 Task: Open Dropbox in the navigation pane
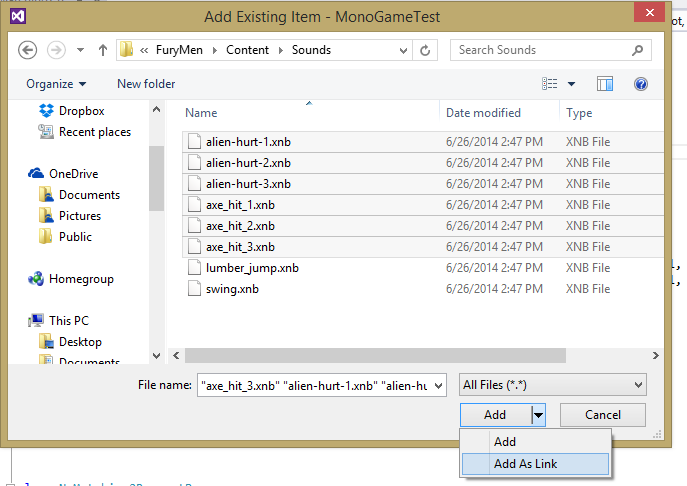pyautogui.click(x=80, y=111)
